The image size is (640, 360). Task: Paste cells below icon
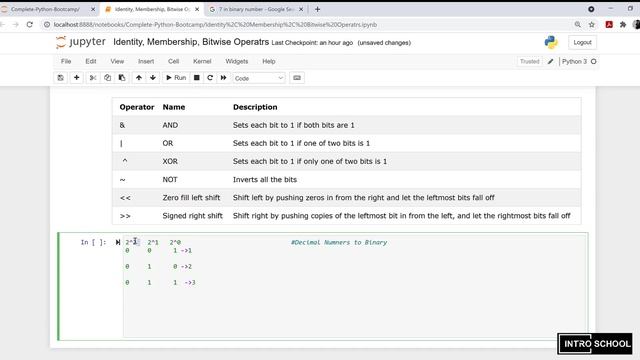pyautogui.click(x=122, y=78)
